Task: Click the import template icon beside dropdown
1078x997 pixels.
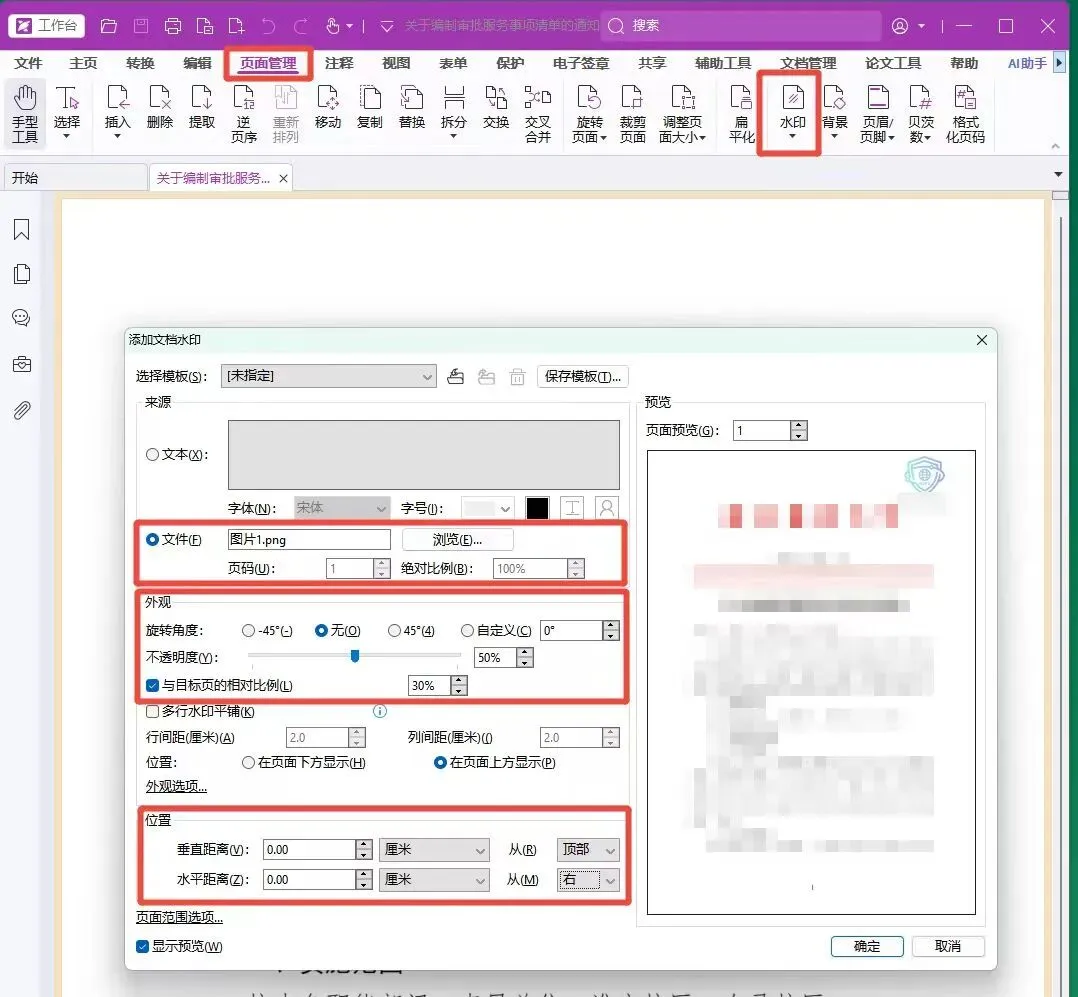Action: coord(456,376)
